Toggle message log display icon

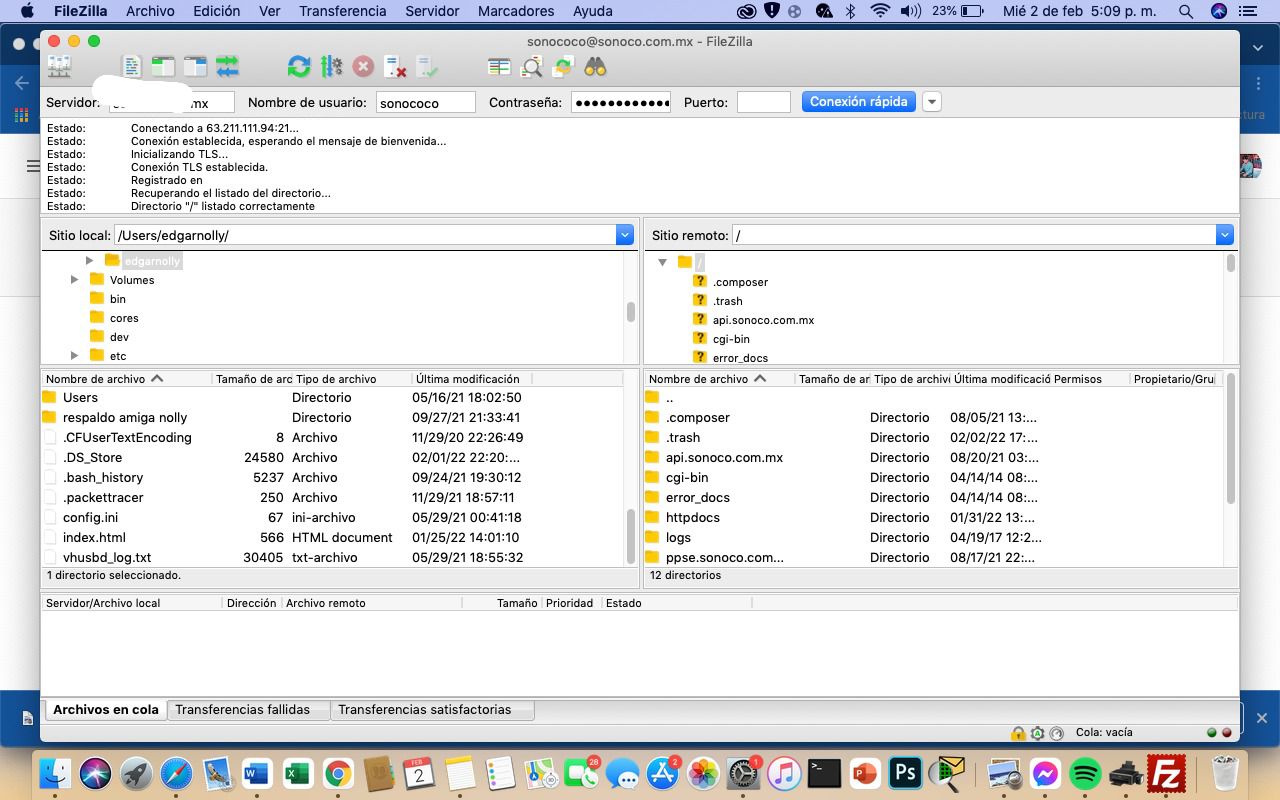132,67
